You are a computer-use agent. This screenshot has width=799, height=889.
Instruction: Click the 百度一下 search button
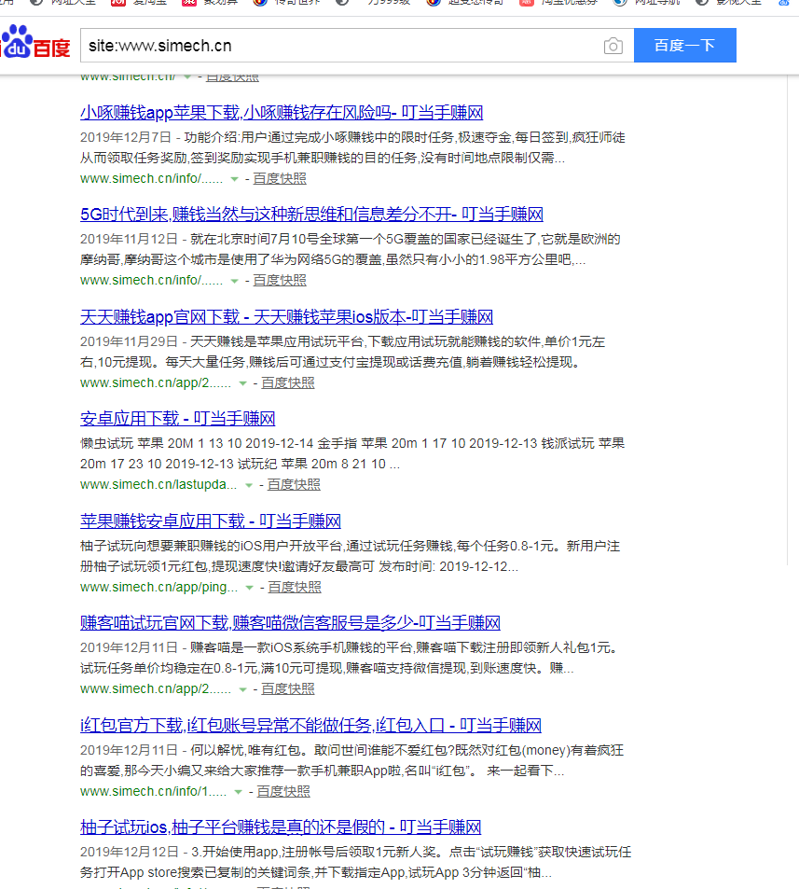pyautogui.click(x=684, y=45)
